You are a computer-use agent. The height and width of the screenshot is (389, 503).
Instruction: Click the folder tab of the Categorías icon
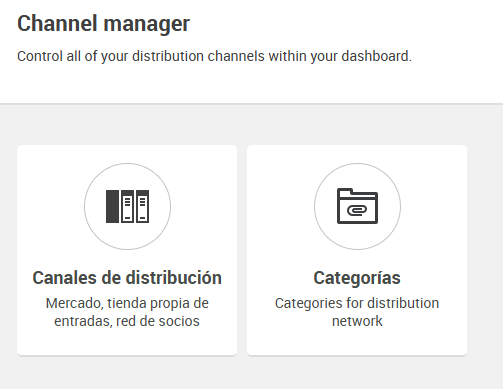point(345,191)
